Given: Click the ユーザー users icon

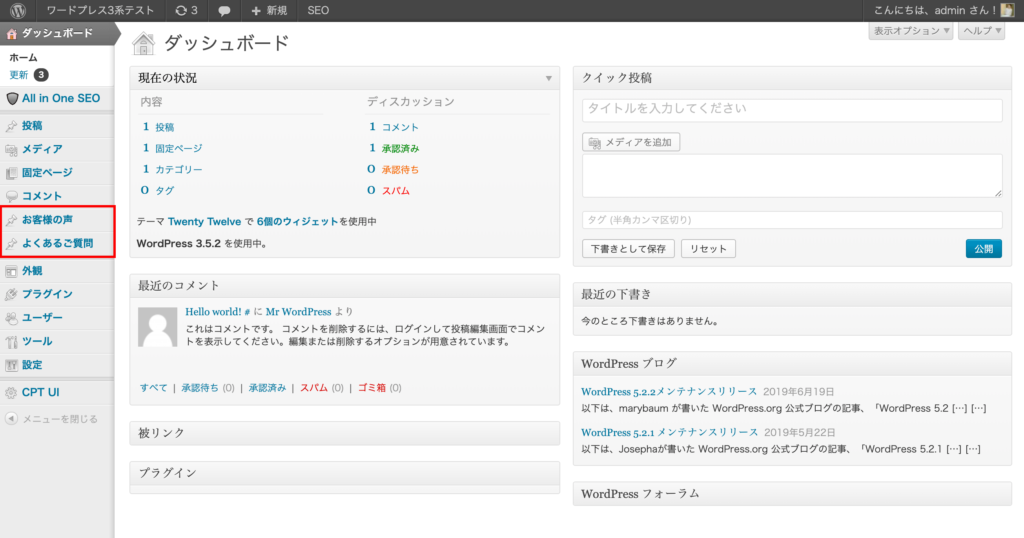Looking at the screenshot, I should point(11,318).
